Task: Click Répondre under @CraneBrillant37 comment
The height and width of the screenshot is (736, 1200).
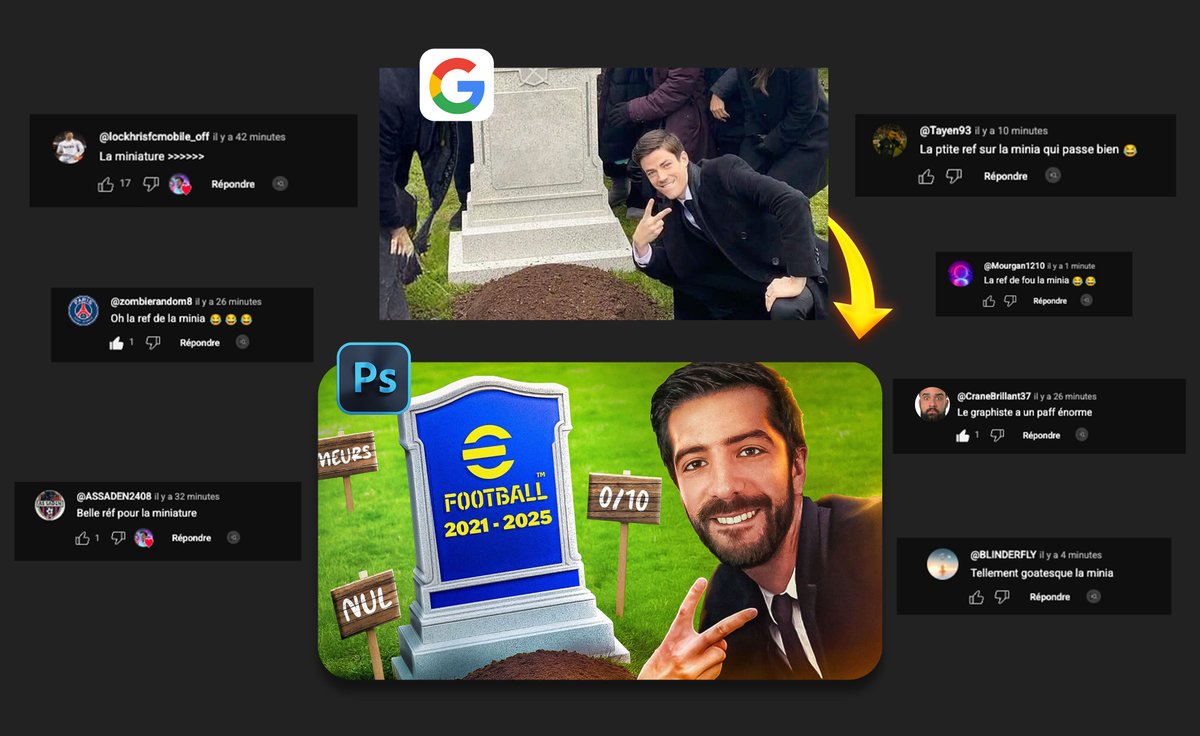Action: click(1041, 435)
